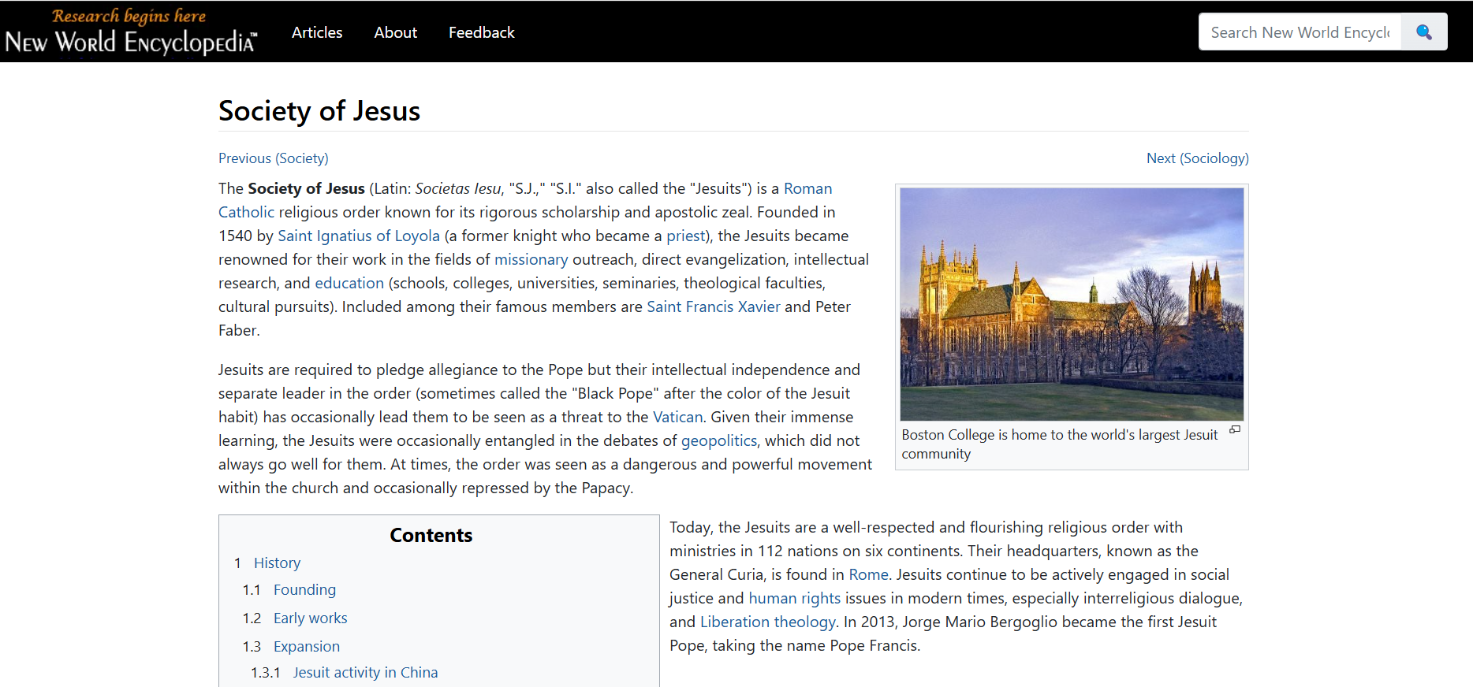Open the Feedback menu item
This screenshot has height=687, width=1473.
[481, 32]
